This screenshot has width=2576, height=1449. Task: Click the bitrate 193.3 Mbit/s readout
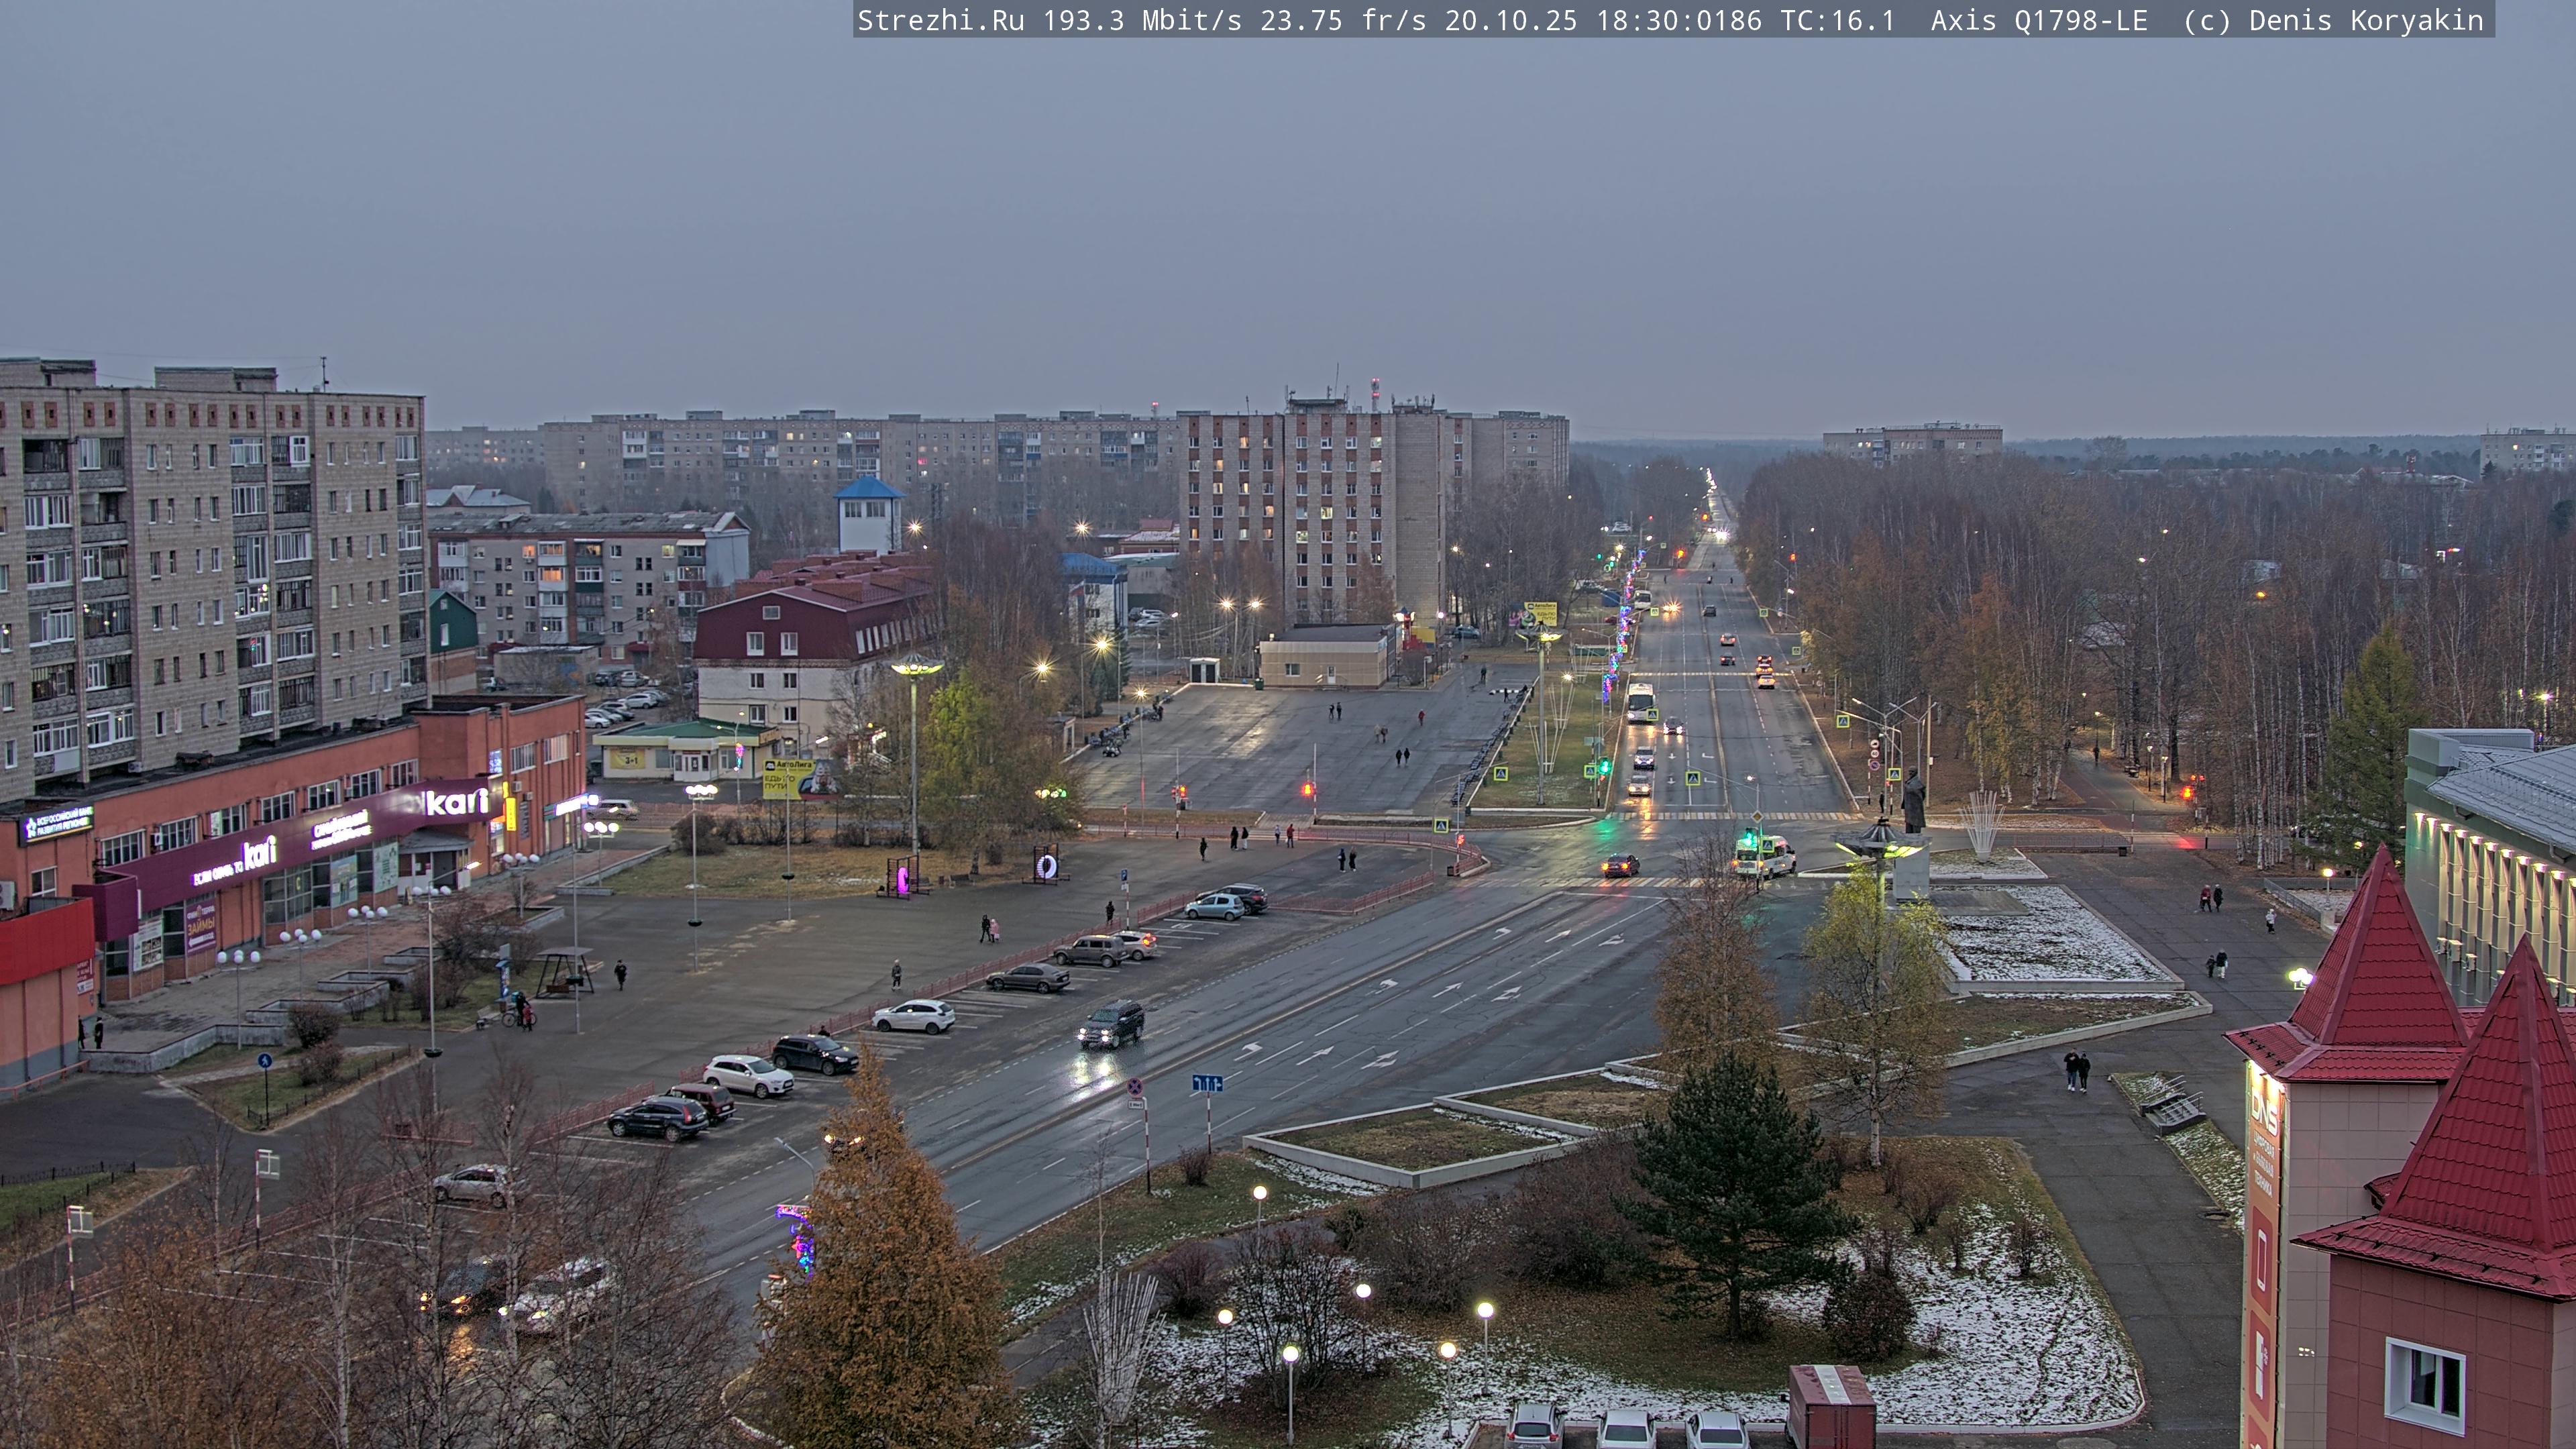(x=1142, y=20)
